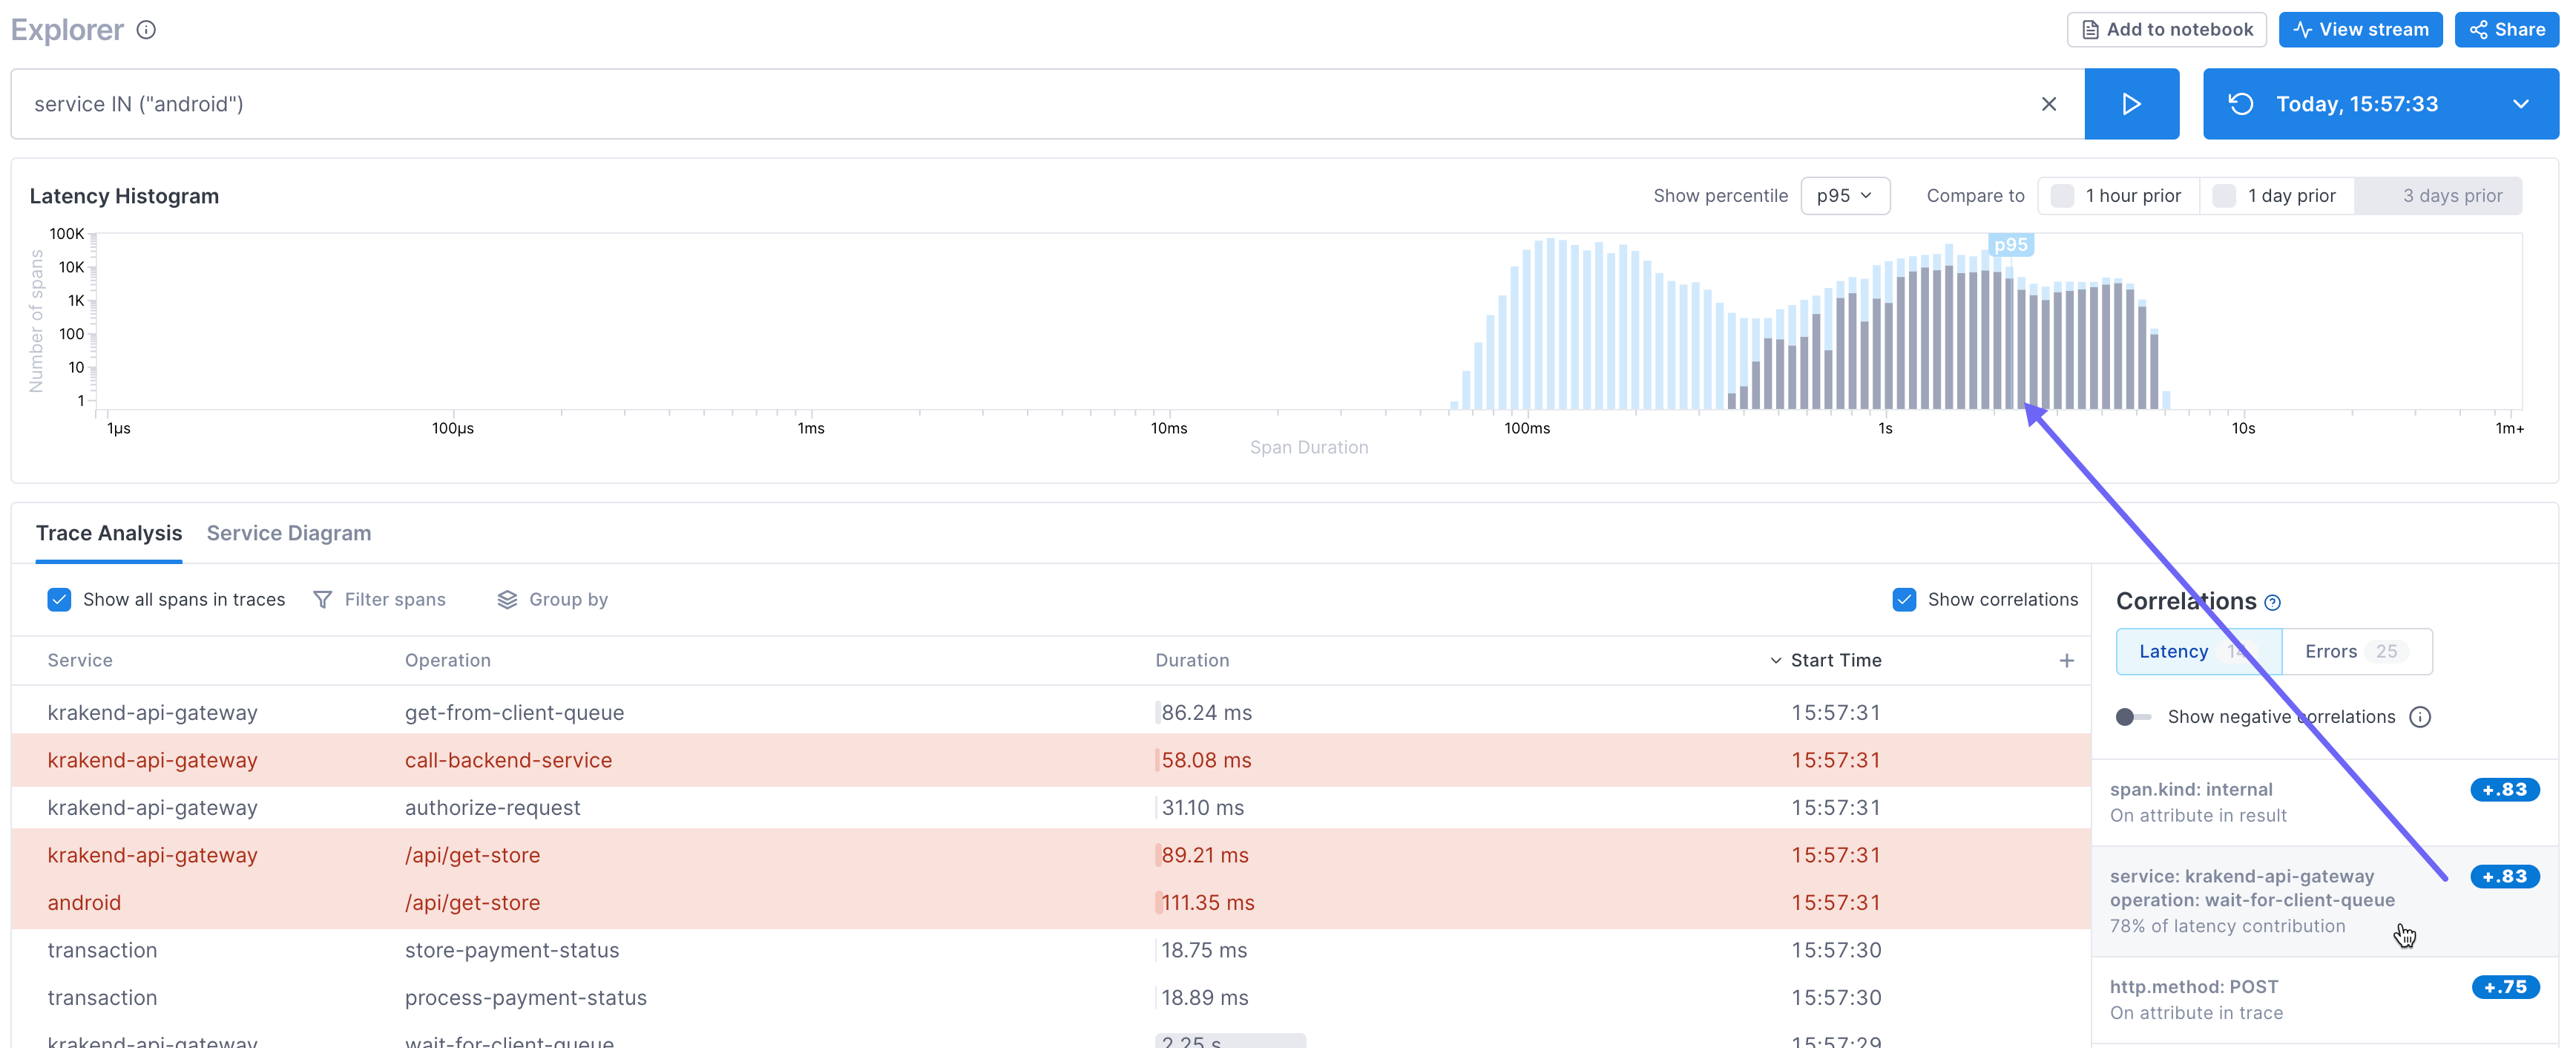
Task: Run the query with play button
Action: 2130,104
